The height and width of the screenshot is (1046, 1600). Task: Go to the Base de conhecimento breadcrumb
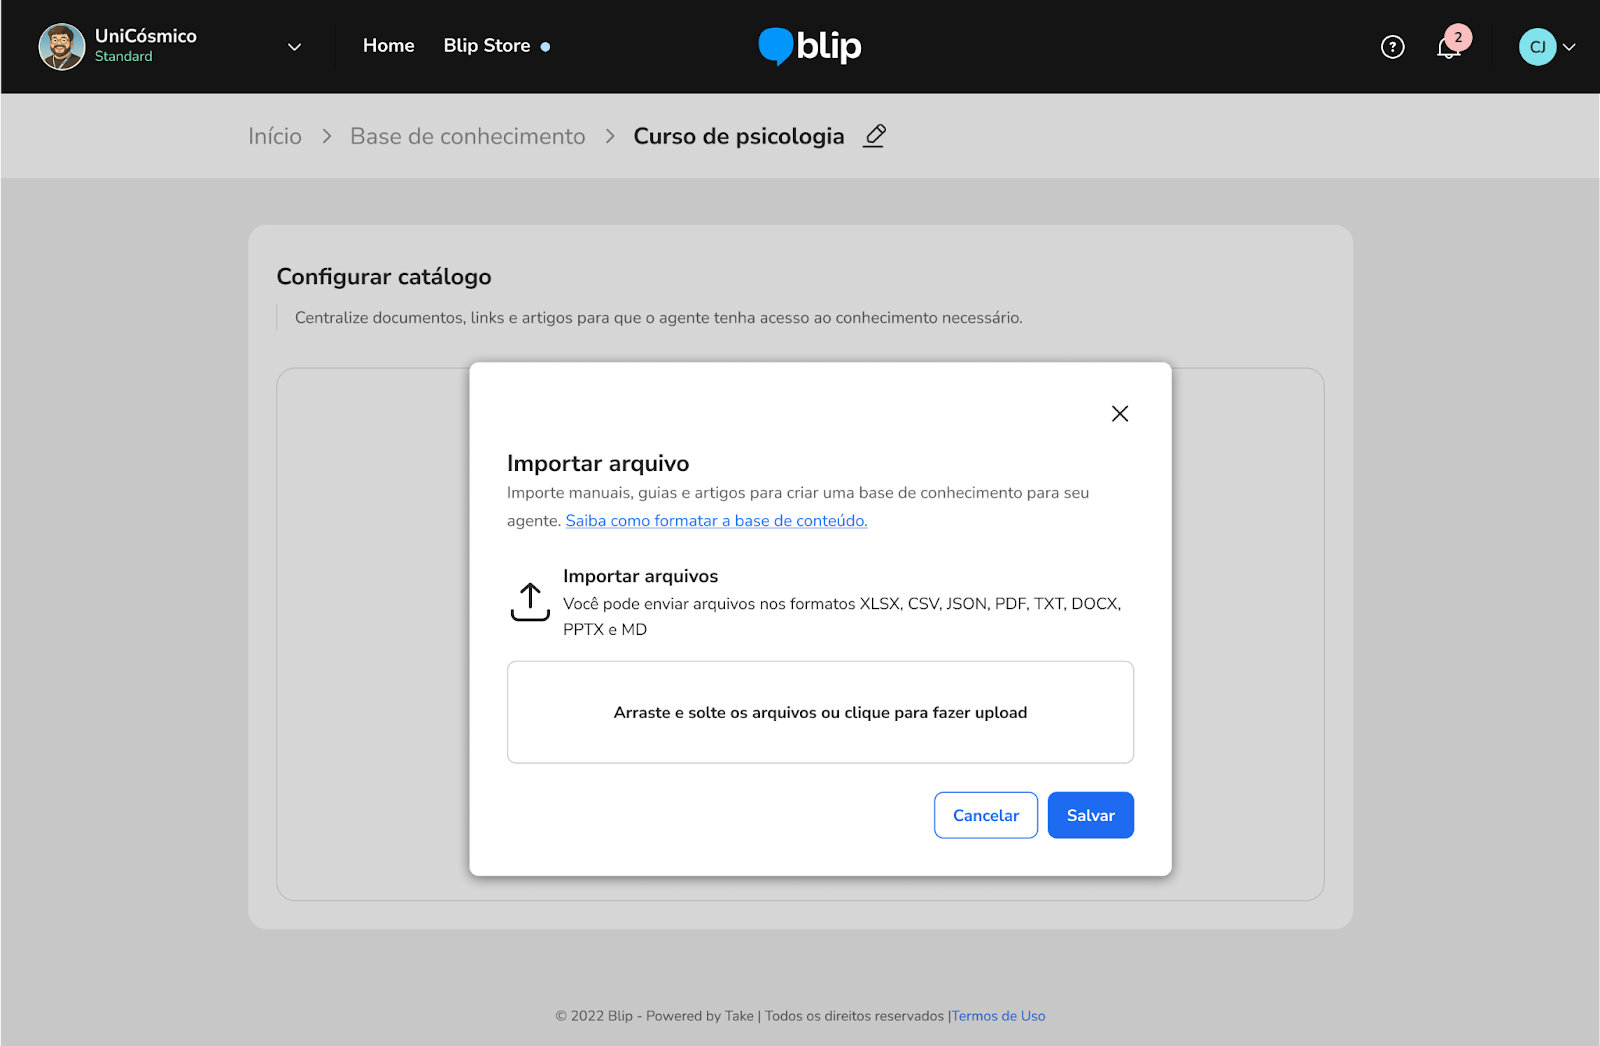(467, 136)
